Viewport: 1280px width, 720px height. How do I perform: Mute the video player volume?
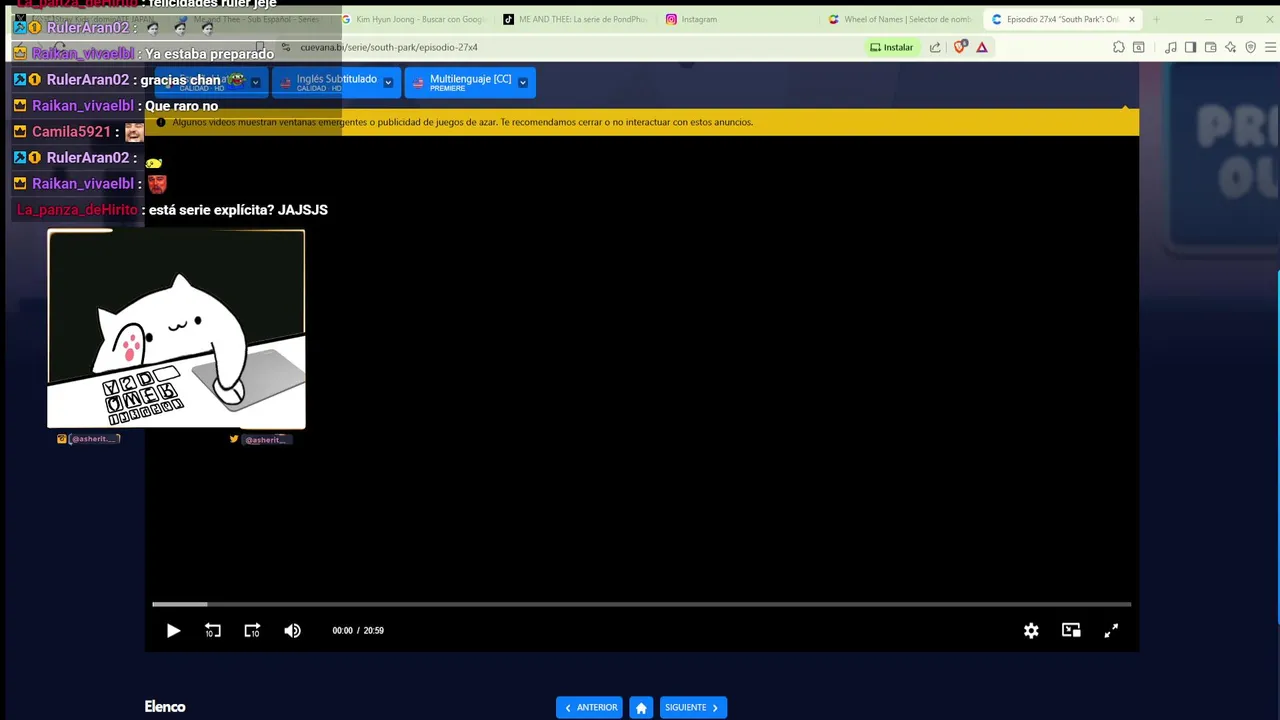tap(292, 631)
